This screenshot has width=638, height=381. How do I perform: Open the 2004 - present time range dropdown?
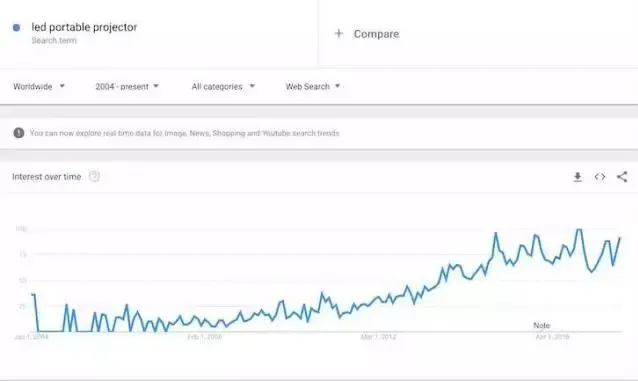click(127, 86)
